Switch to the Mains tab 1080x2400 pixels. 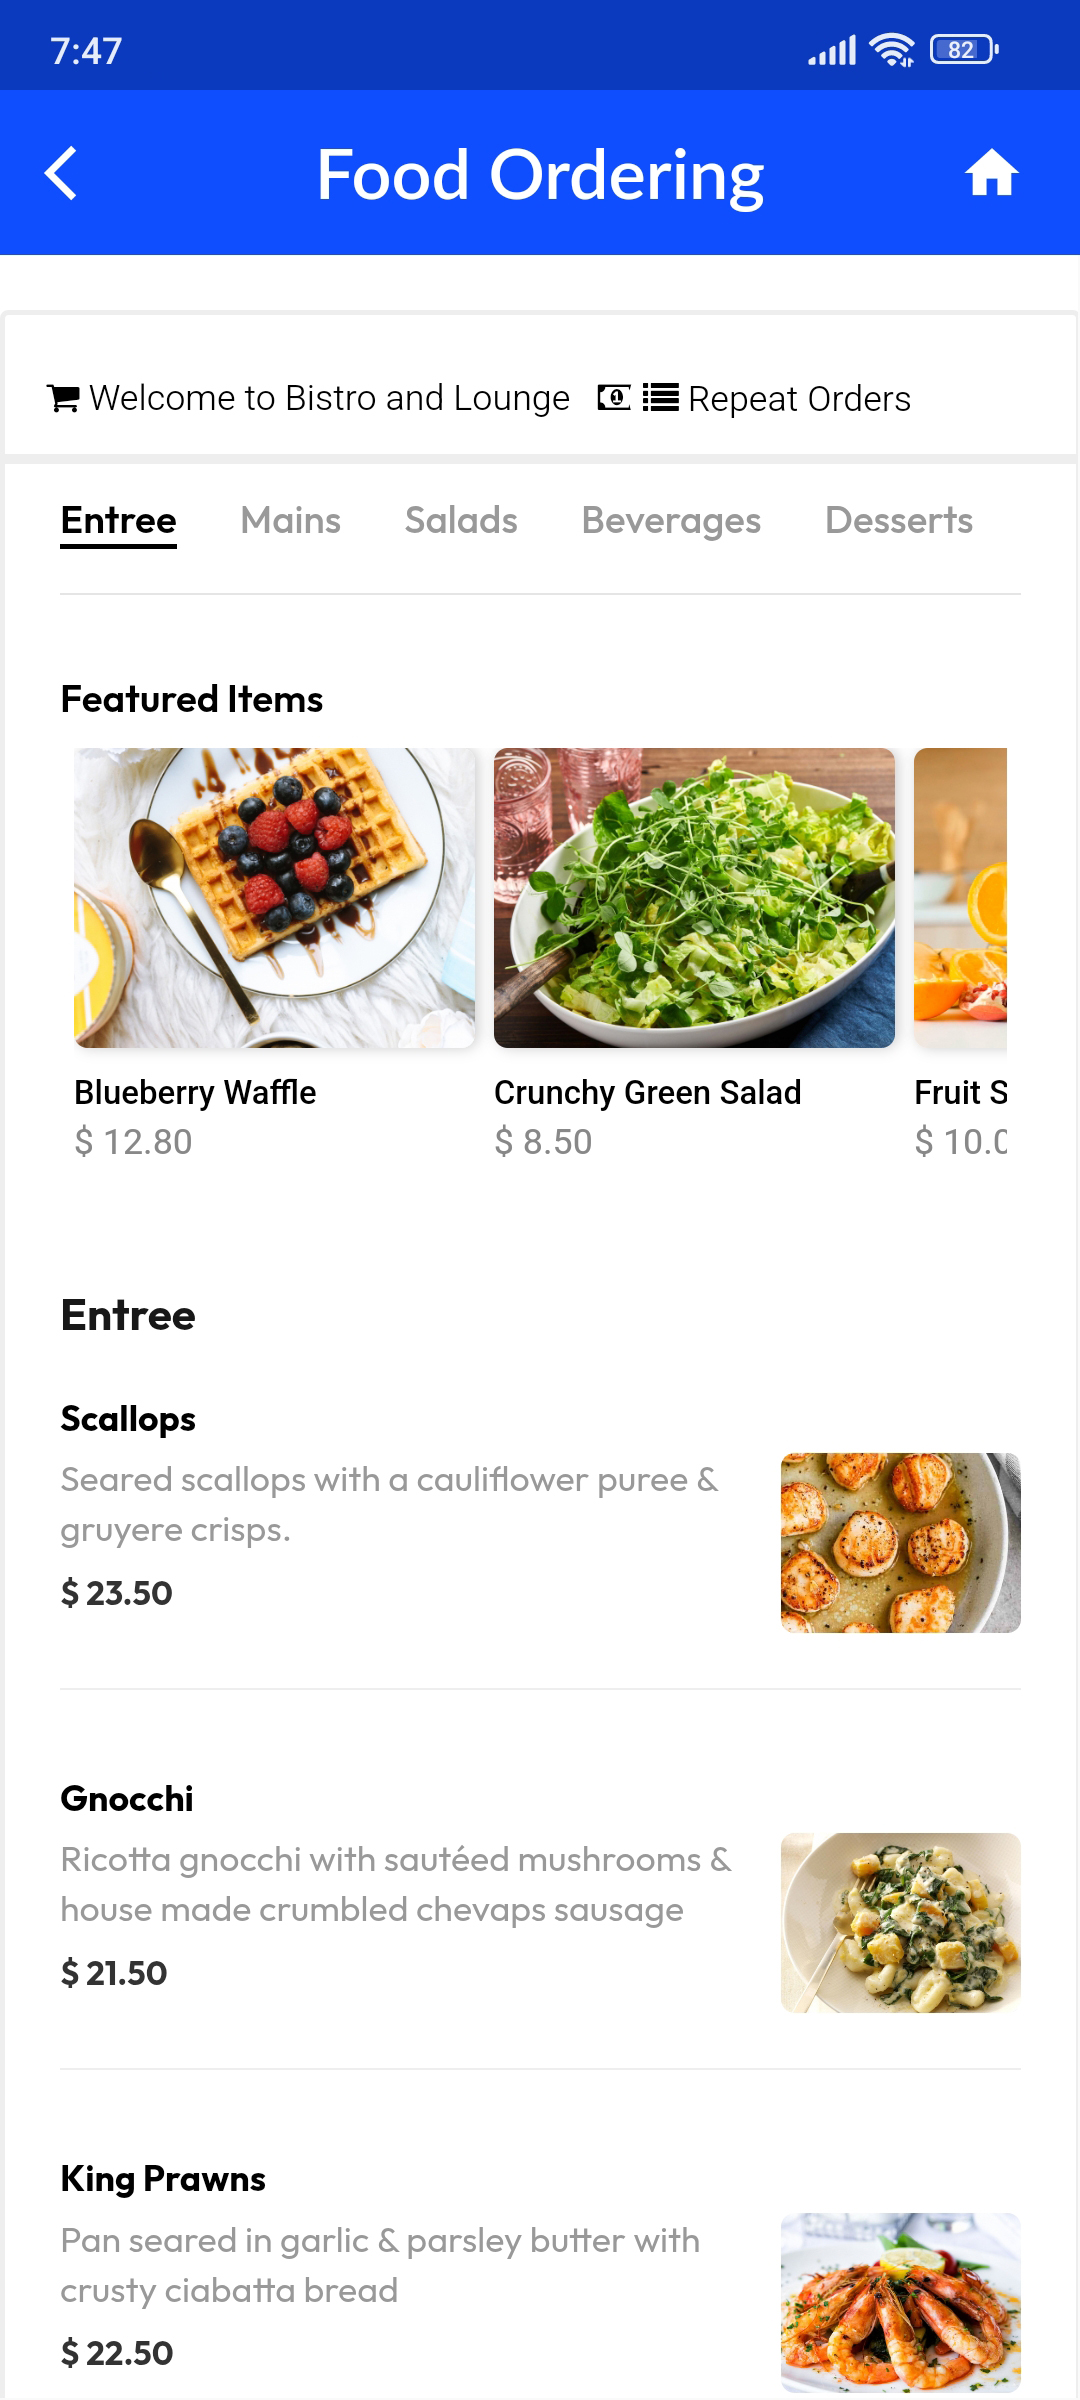coord(290,520)
